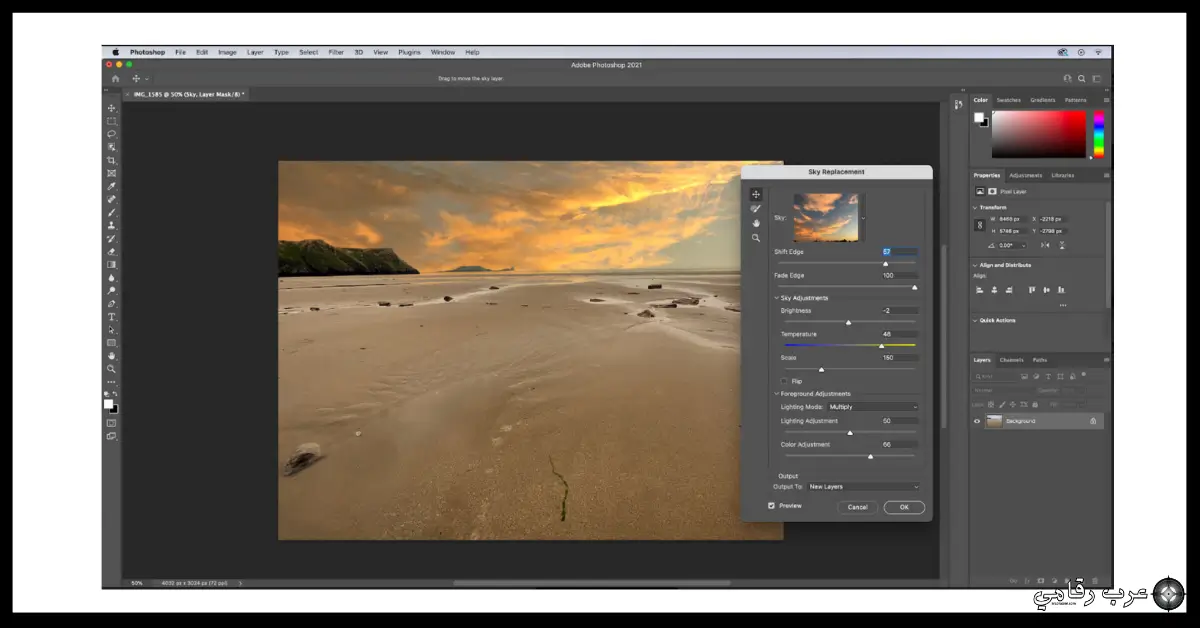This screenshot has height=628, width=1200.
Task: Open the Lighting Mode Multiply dropdown
Action: 872,407
